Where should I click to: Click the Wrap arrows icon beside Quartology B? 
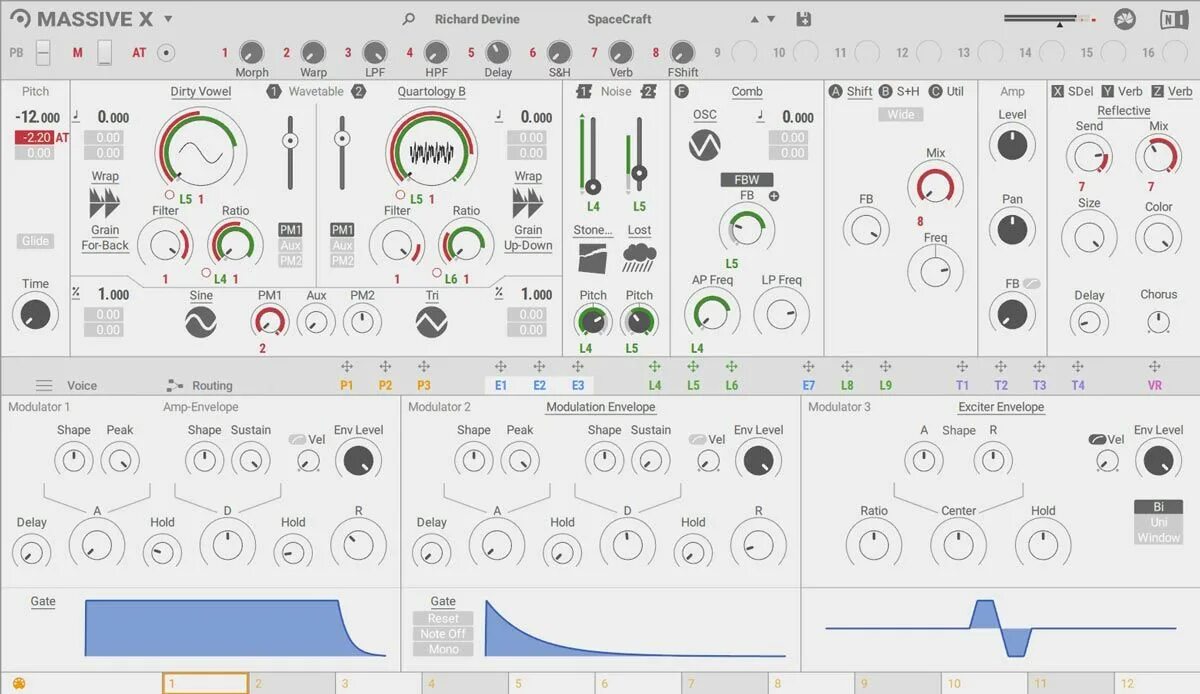tap(528, 203)
